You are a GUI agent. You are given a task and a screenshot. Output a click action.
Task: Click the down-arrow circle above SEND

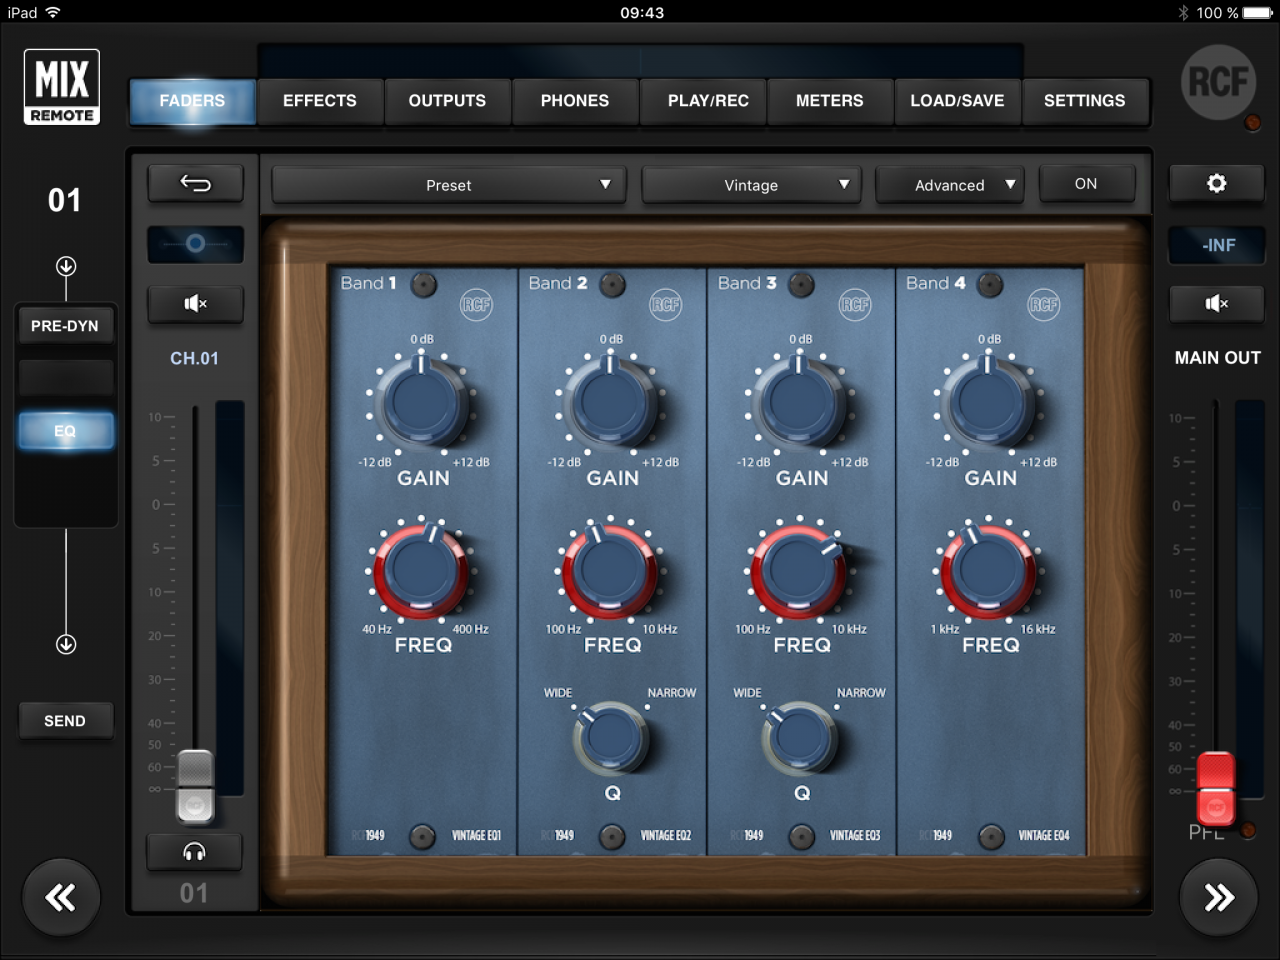pos(66,644)
